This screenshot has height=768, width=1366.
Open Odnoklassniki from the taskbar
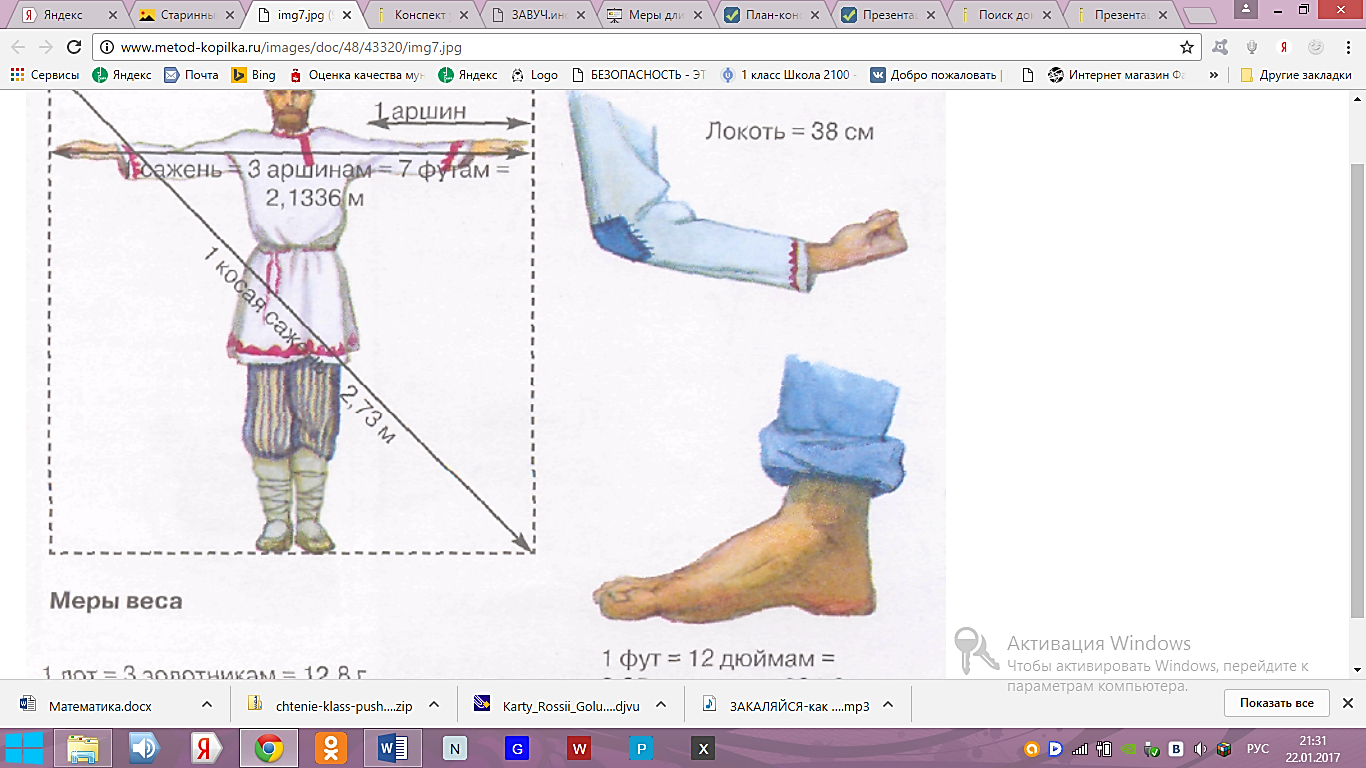(329, 748)
